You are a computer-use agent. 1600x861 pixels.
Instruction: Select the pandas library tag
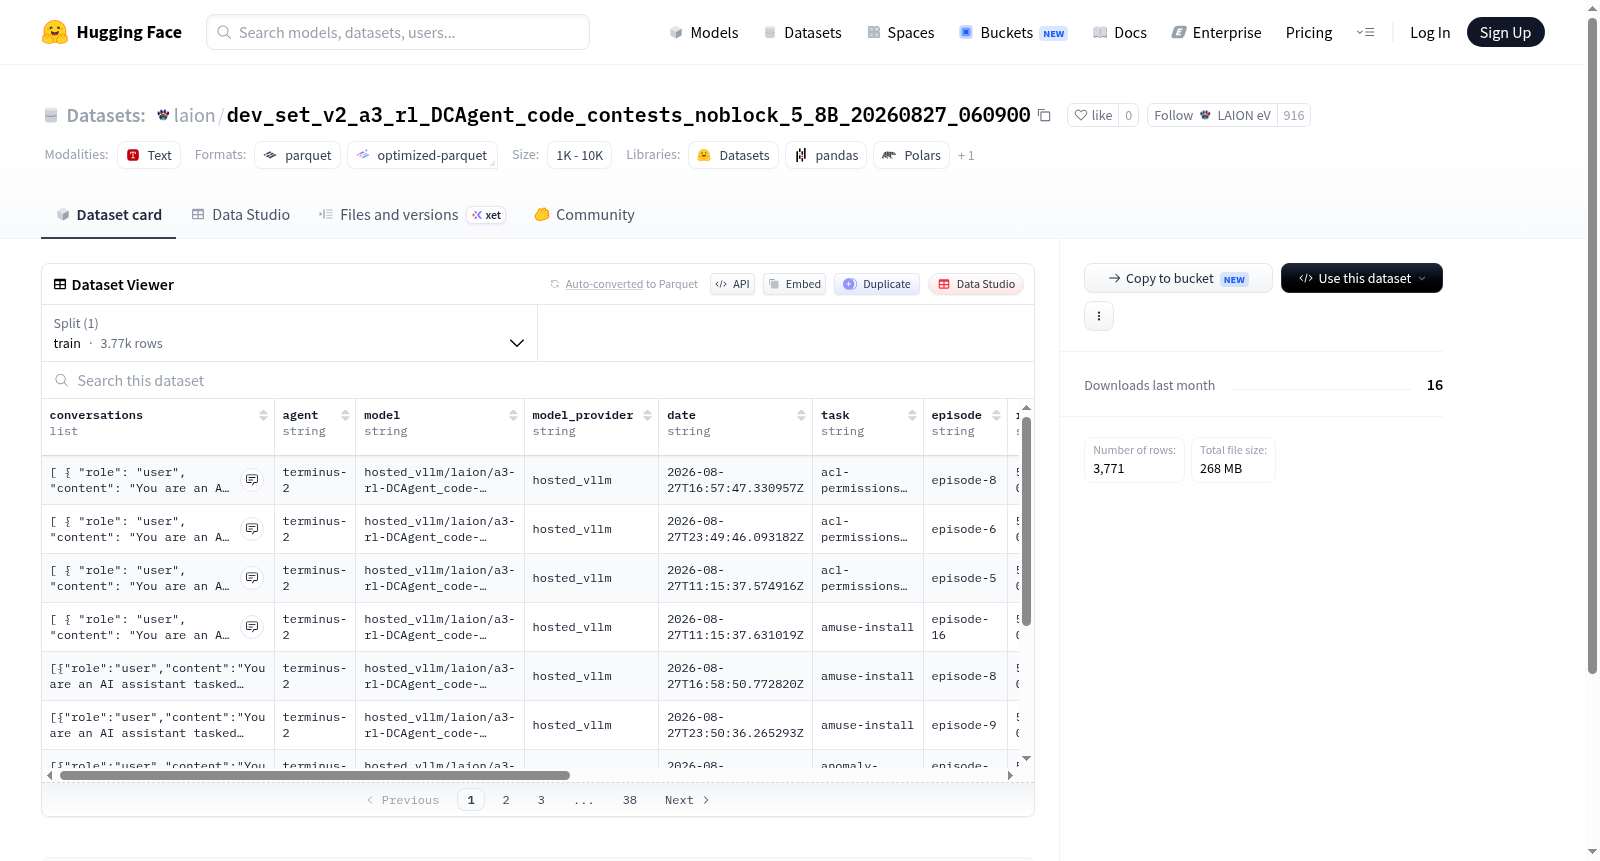826,155
